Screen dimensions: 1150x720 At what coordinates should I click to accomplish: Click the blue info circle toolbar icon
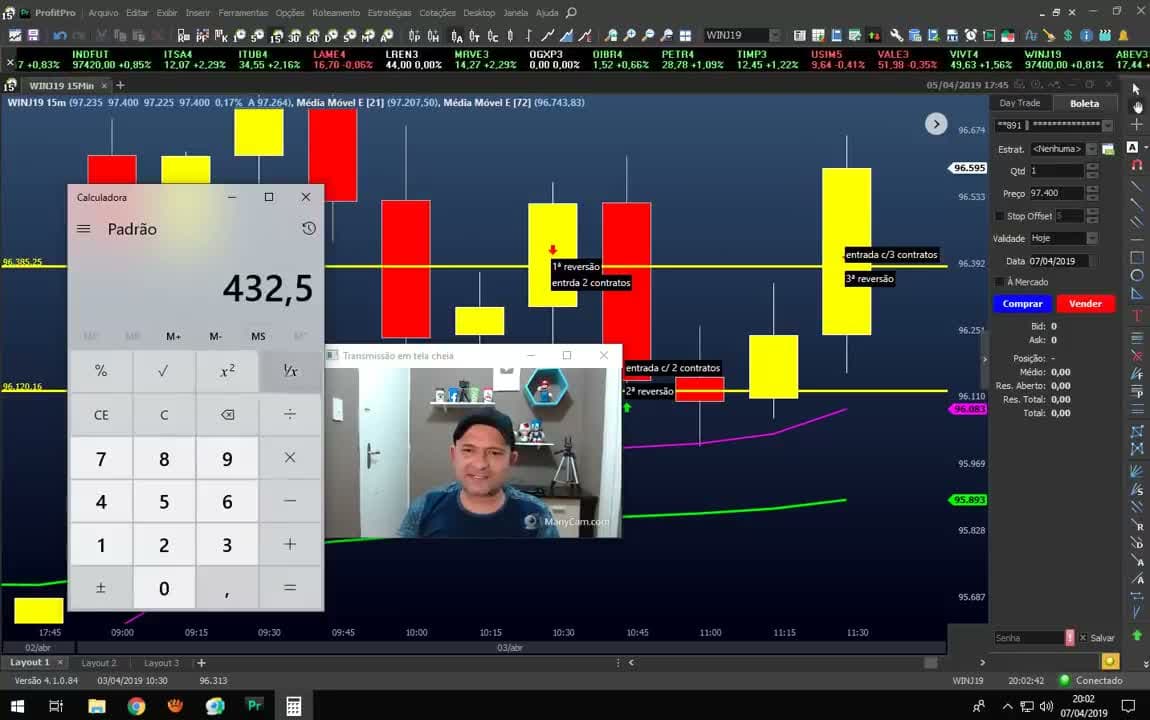[x=1086, y=35]
